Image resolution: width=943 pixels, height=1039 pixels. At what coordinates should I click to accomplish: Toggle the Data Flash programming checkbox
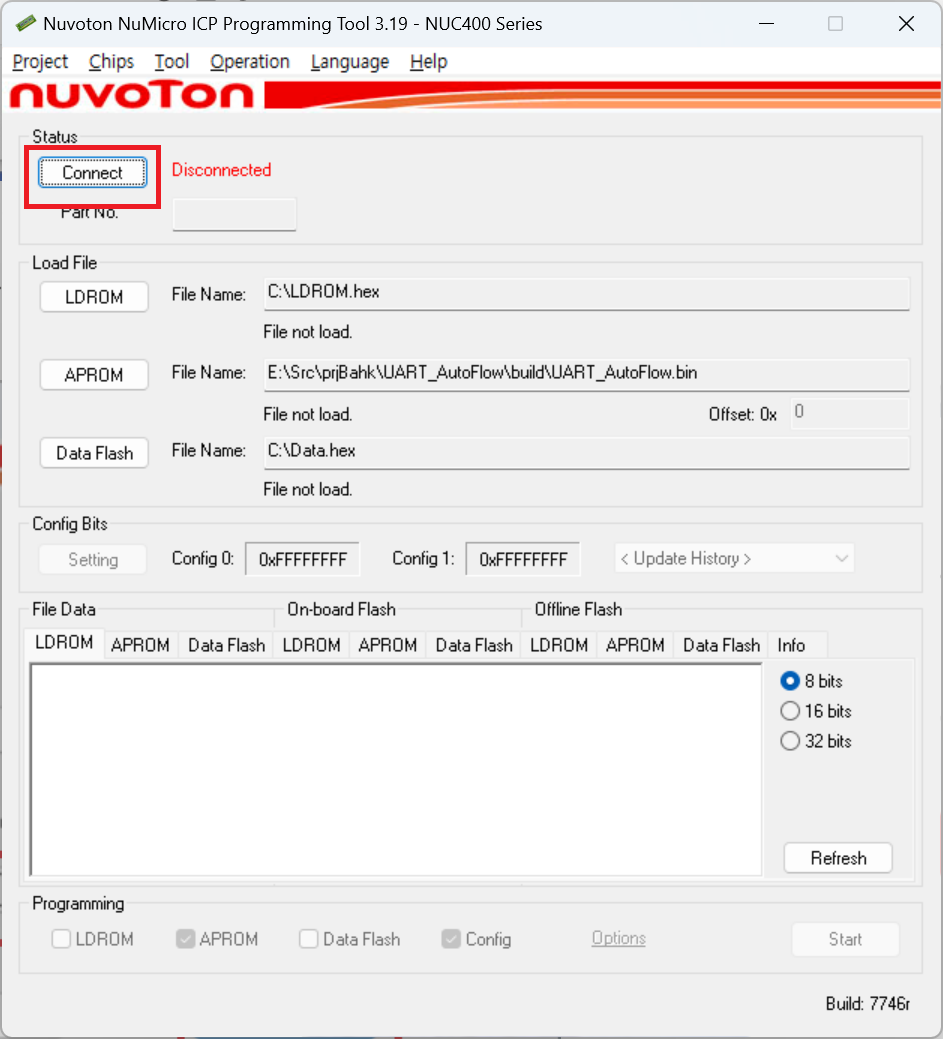pos(308,939)
